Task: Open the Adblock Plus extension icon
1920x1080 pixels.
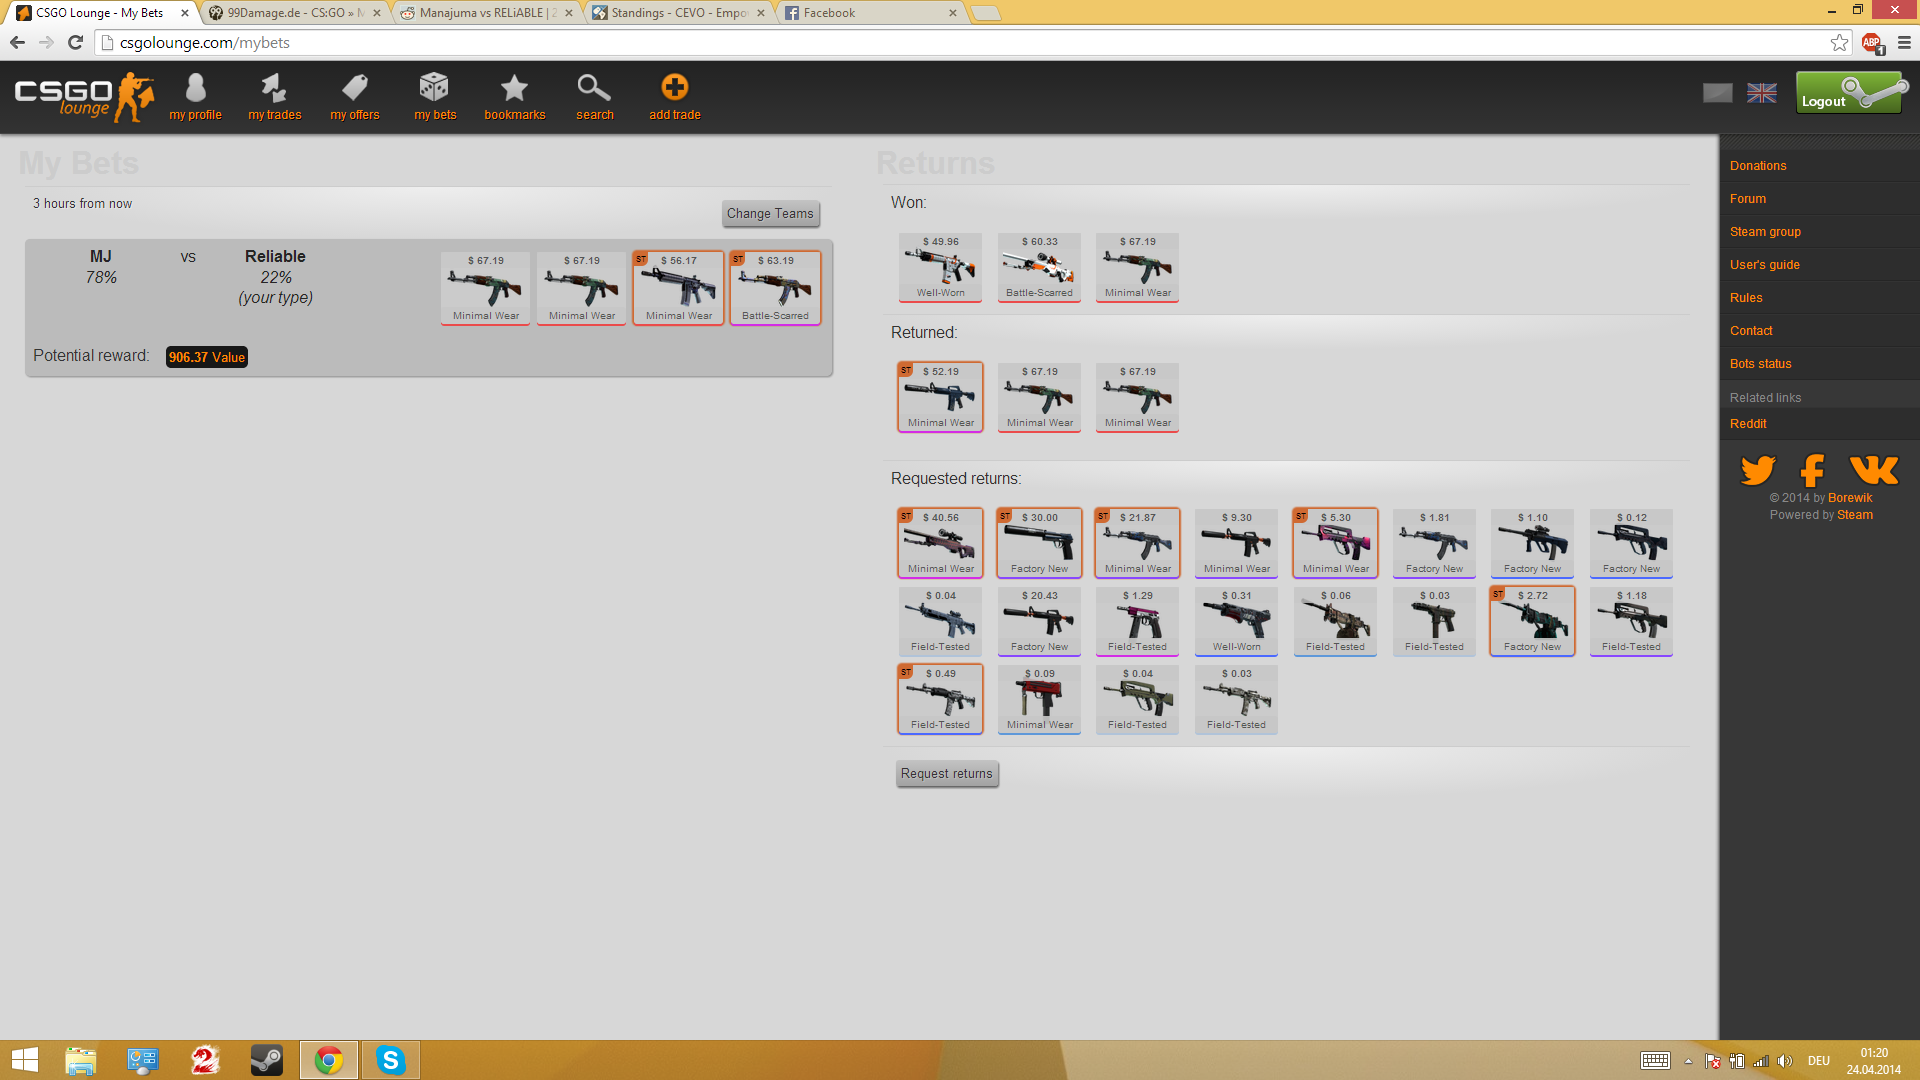Action: 1872,43
